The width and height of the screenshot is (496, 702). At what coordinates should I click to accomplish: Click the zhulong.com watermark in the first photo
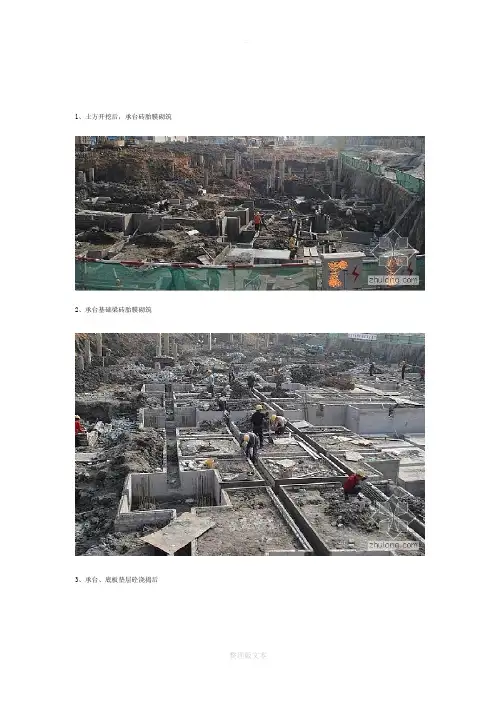393,280
